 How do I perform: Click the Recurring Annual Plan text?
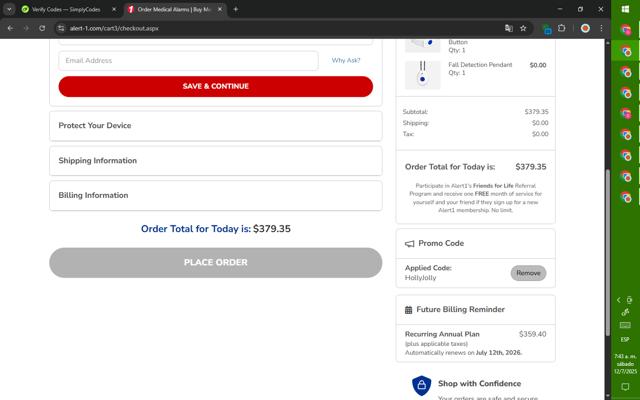click(442, 334)
